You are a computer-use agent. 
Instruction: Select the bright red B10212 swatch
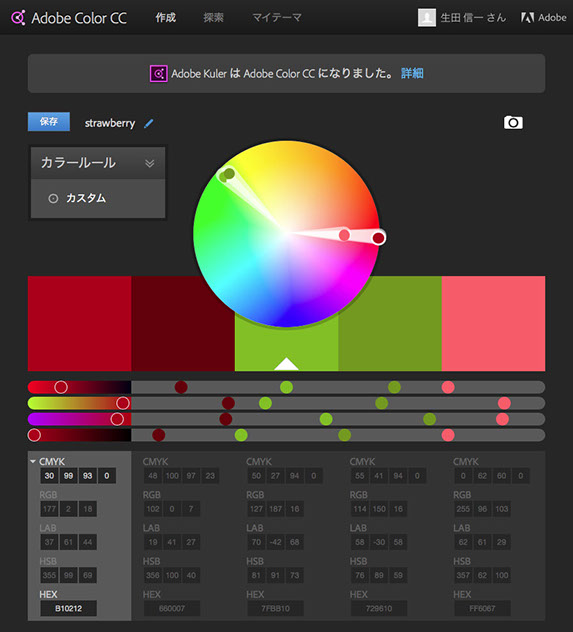coord(79,323)
